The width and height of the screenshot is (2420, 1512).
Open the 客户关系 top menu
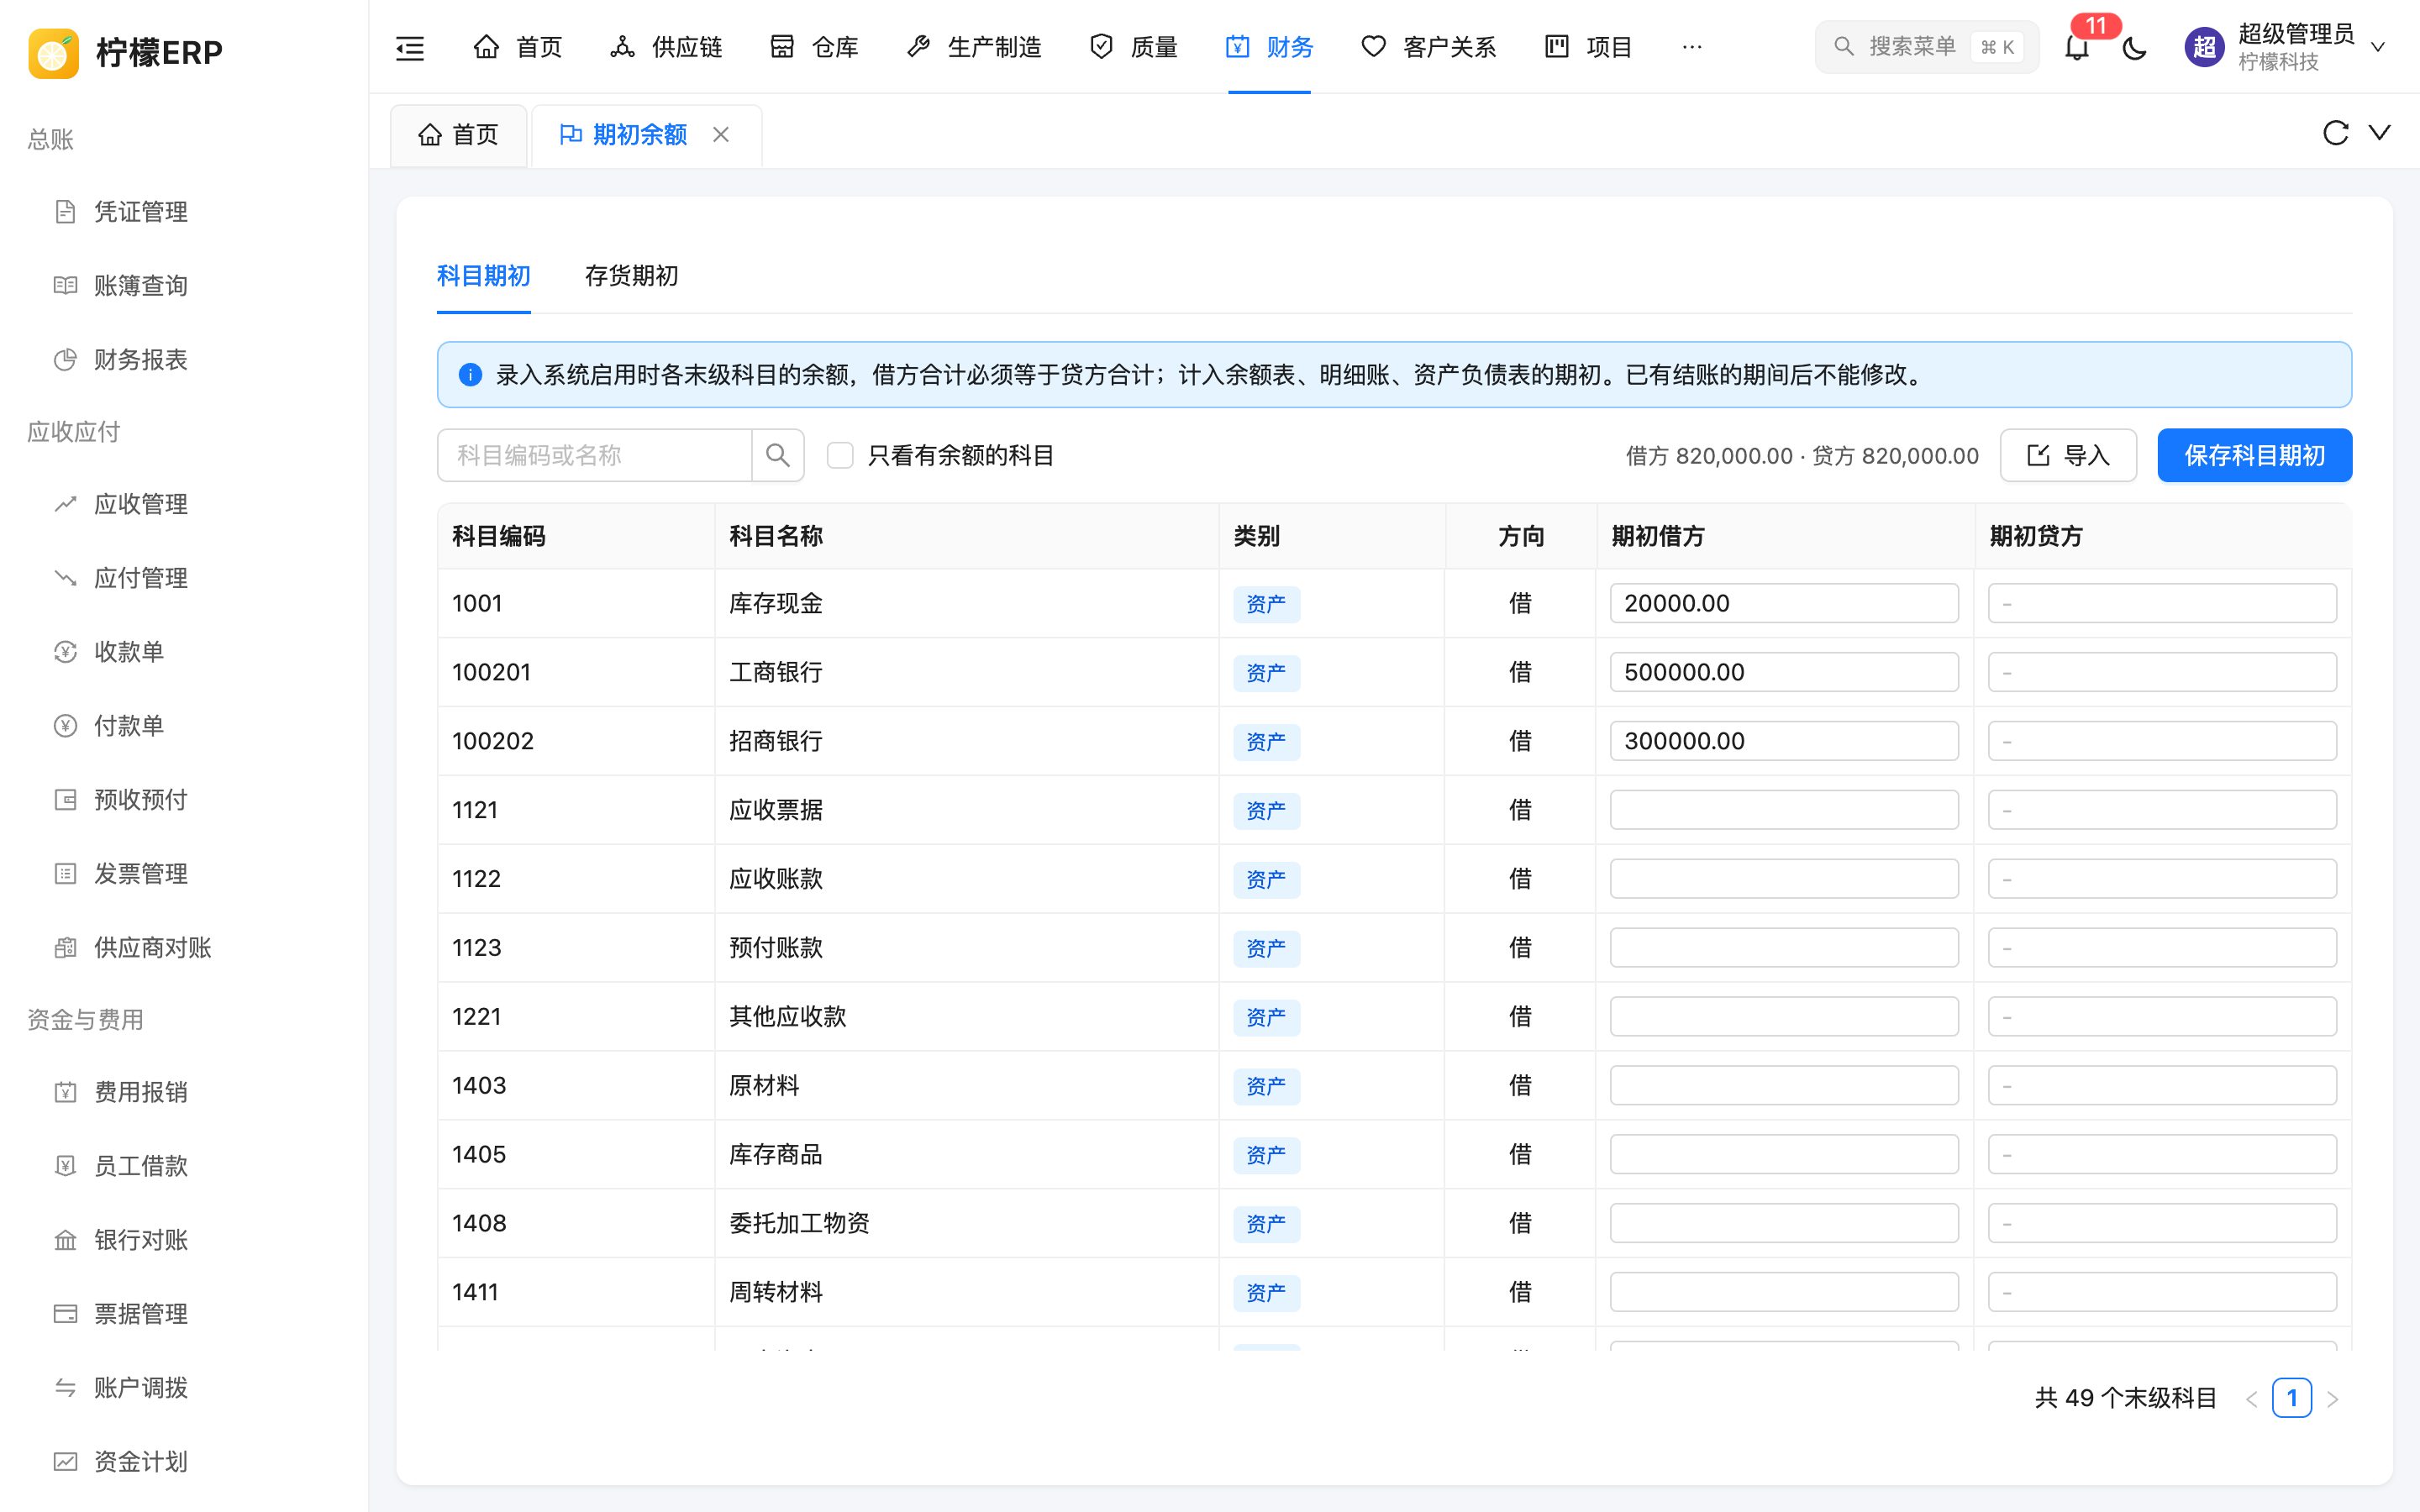click(x=1429, y=47)
